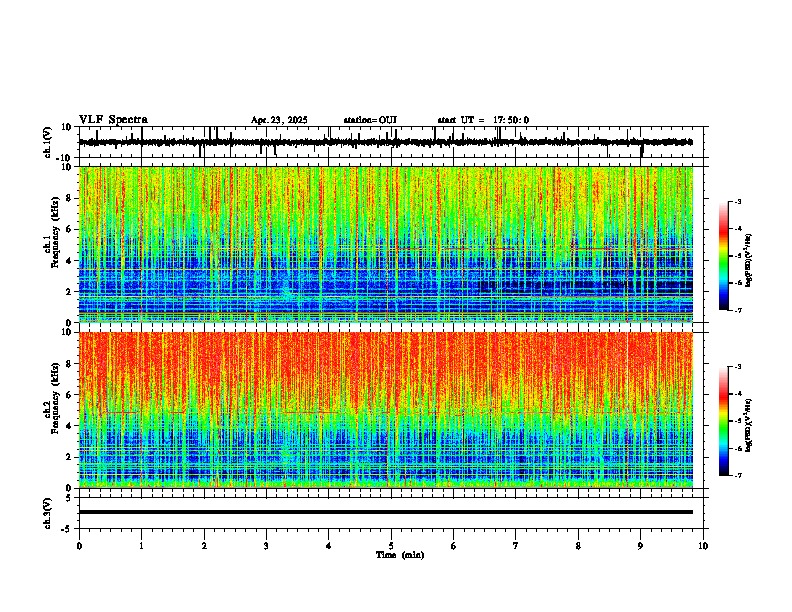Click time-axis tick label "4"

[328, 546]
